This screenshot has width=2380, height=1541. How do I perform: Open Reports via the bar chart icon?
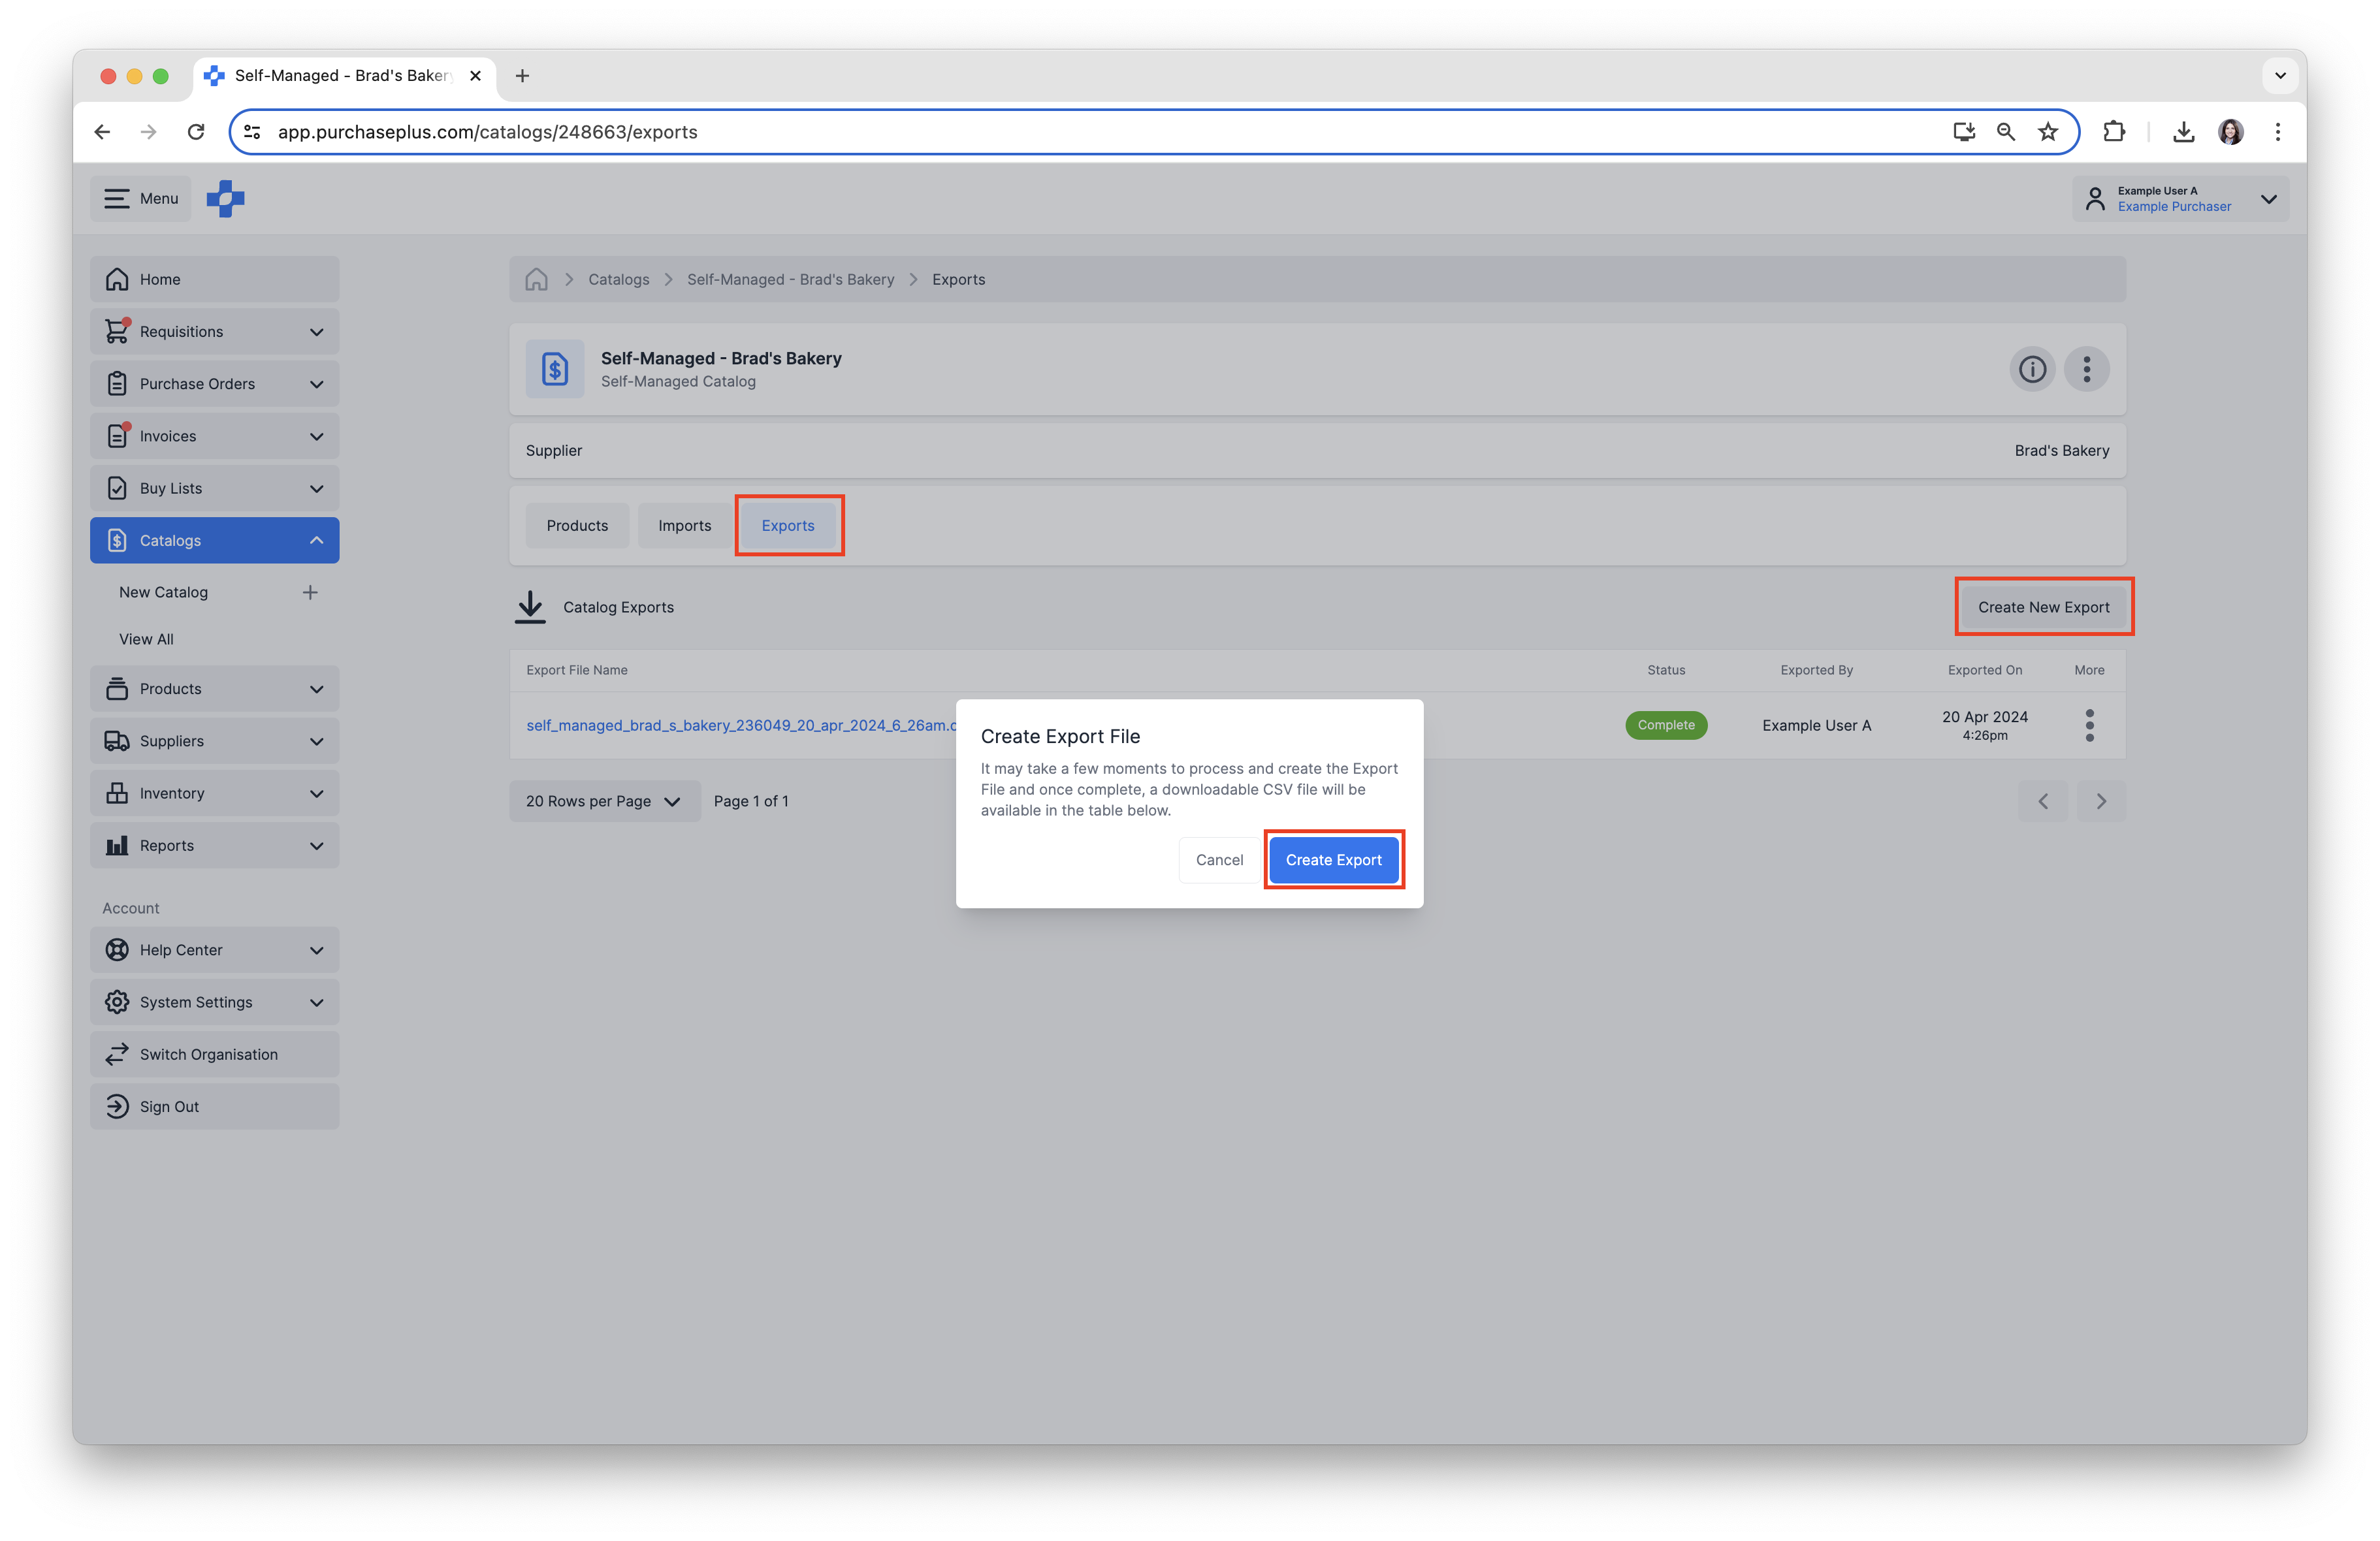tap(117, 845)
